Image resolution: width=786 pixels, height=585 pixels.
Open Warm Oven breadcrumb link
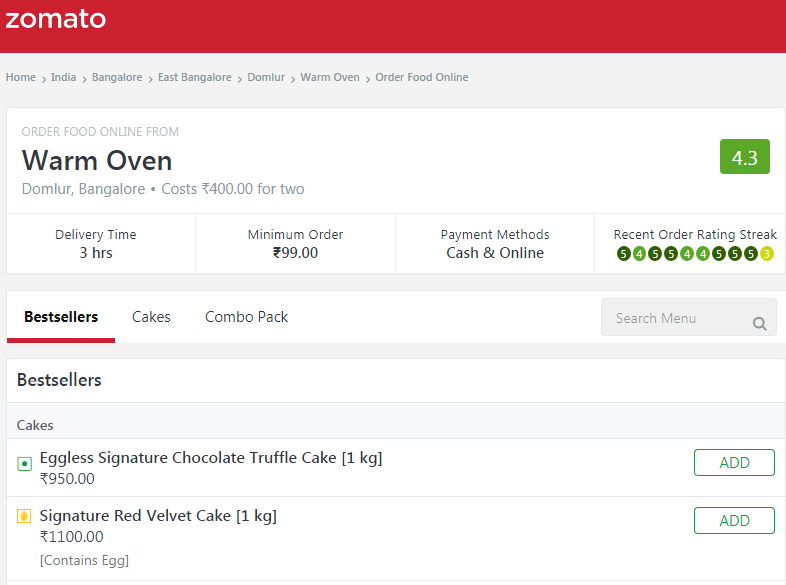click(x=330, y=77)
